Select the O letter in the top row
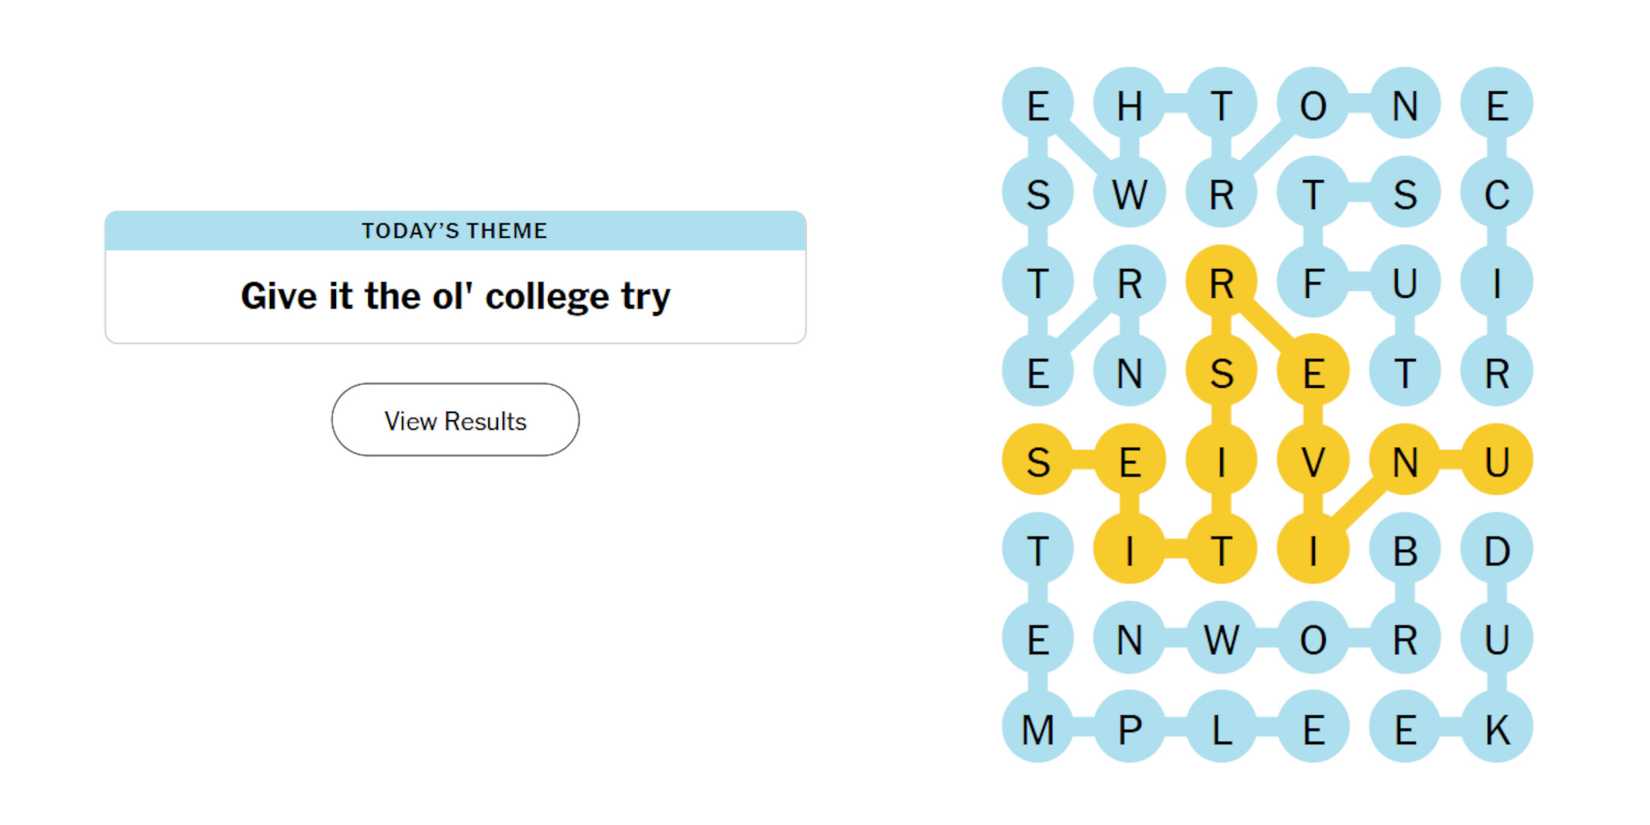Screen dimensions: 1650x825 click(1313, 106)
